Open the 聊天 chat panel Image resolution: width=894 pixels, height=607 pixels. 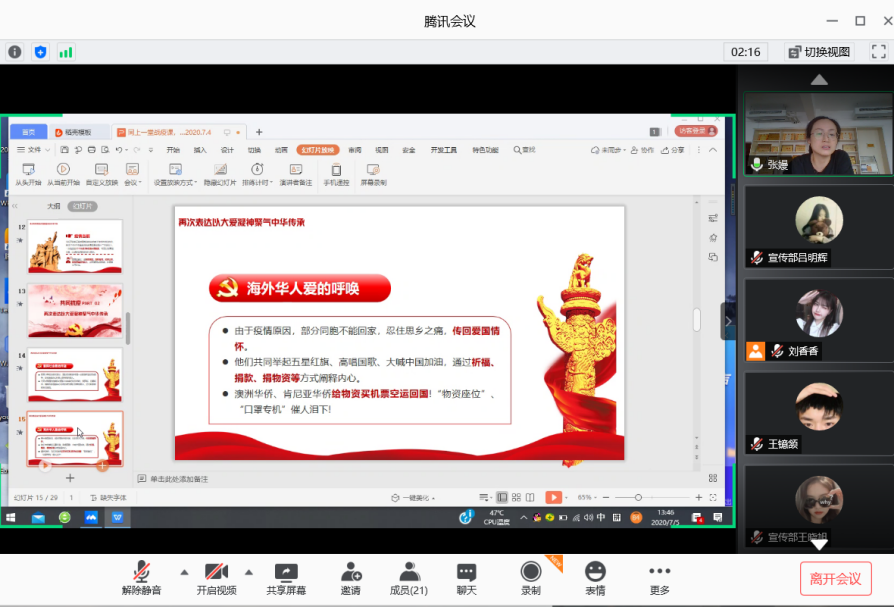466,578
